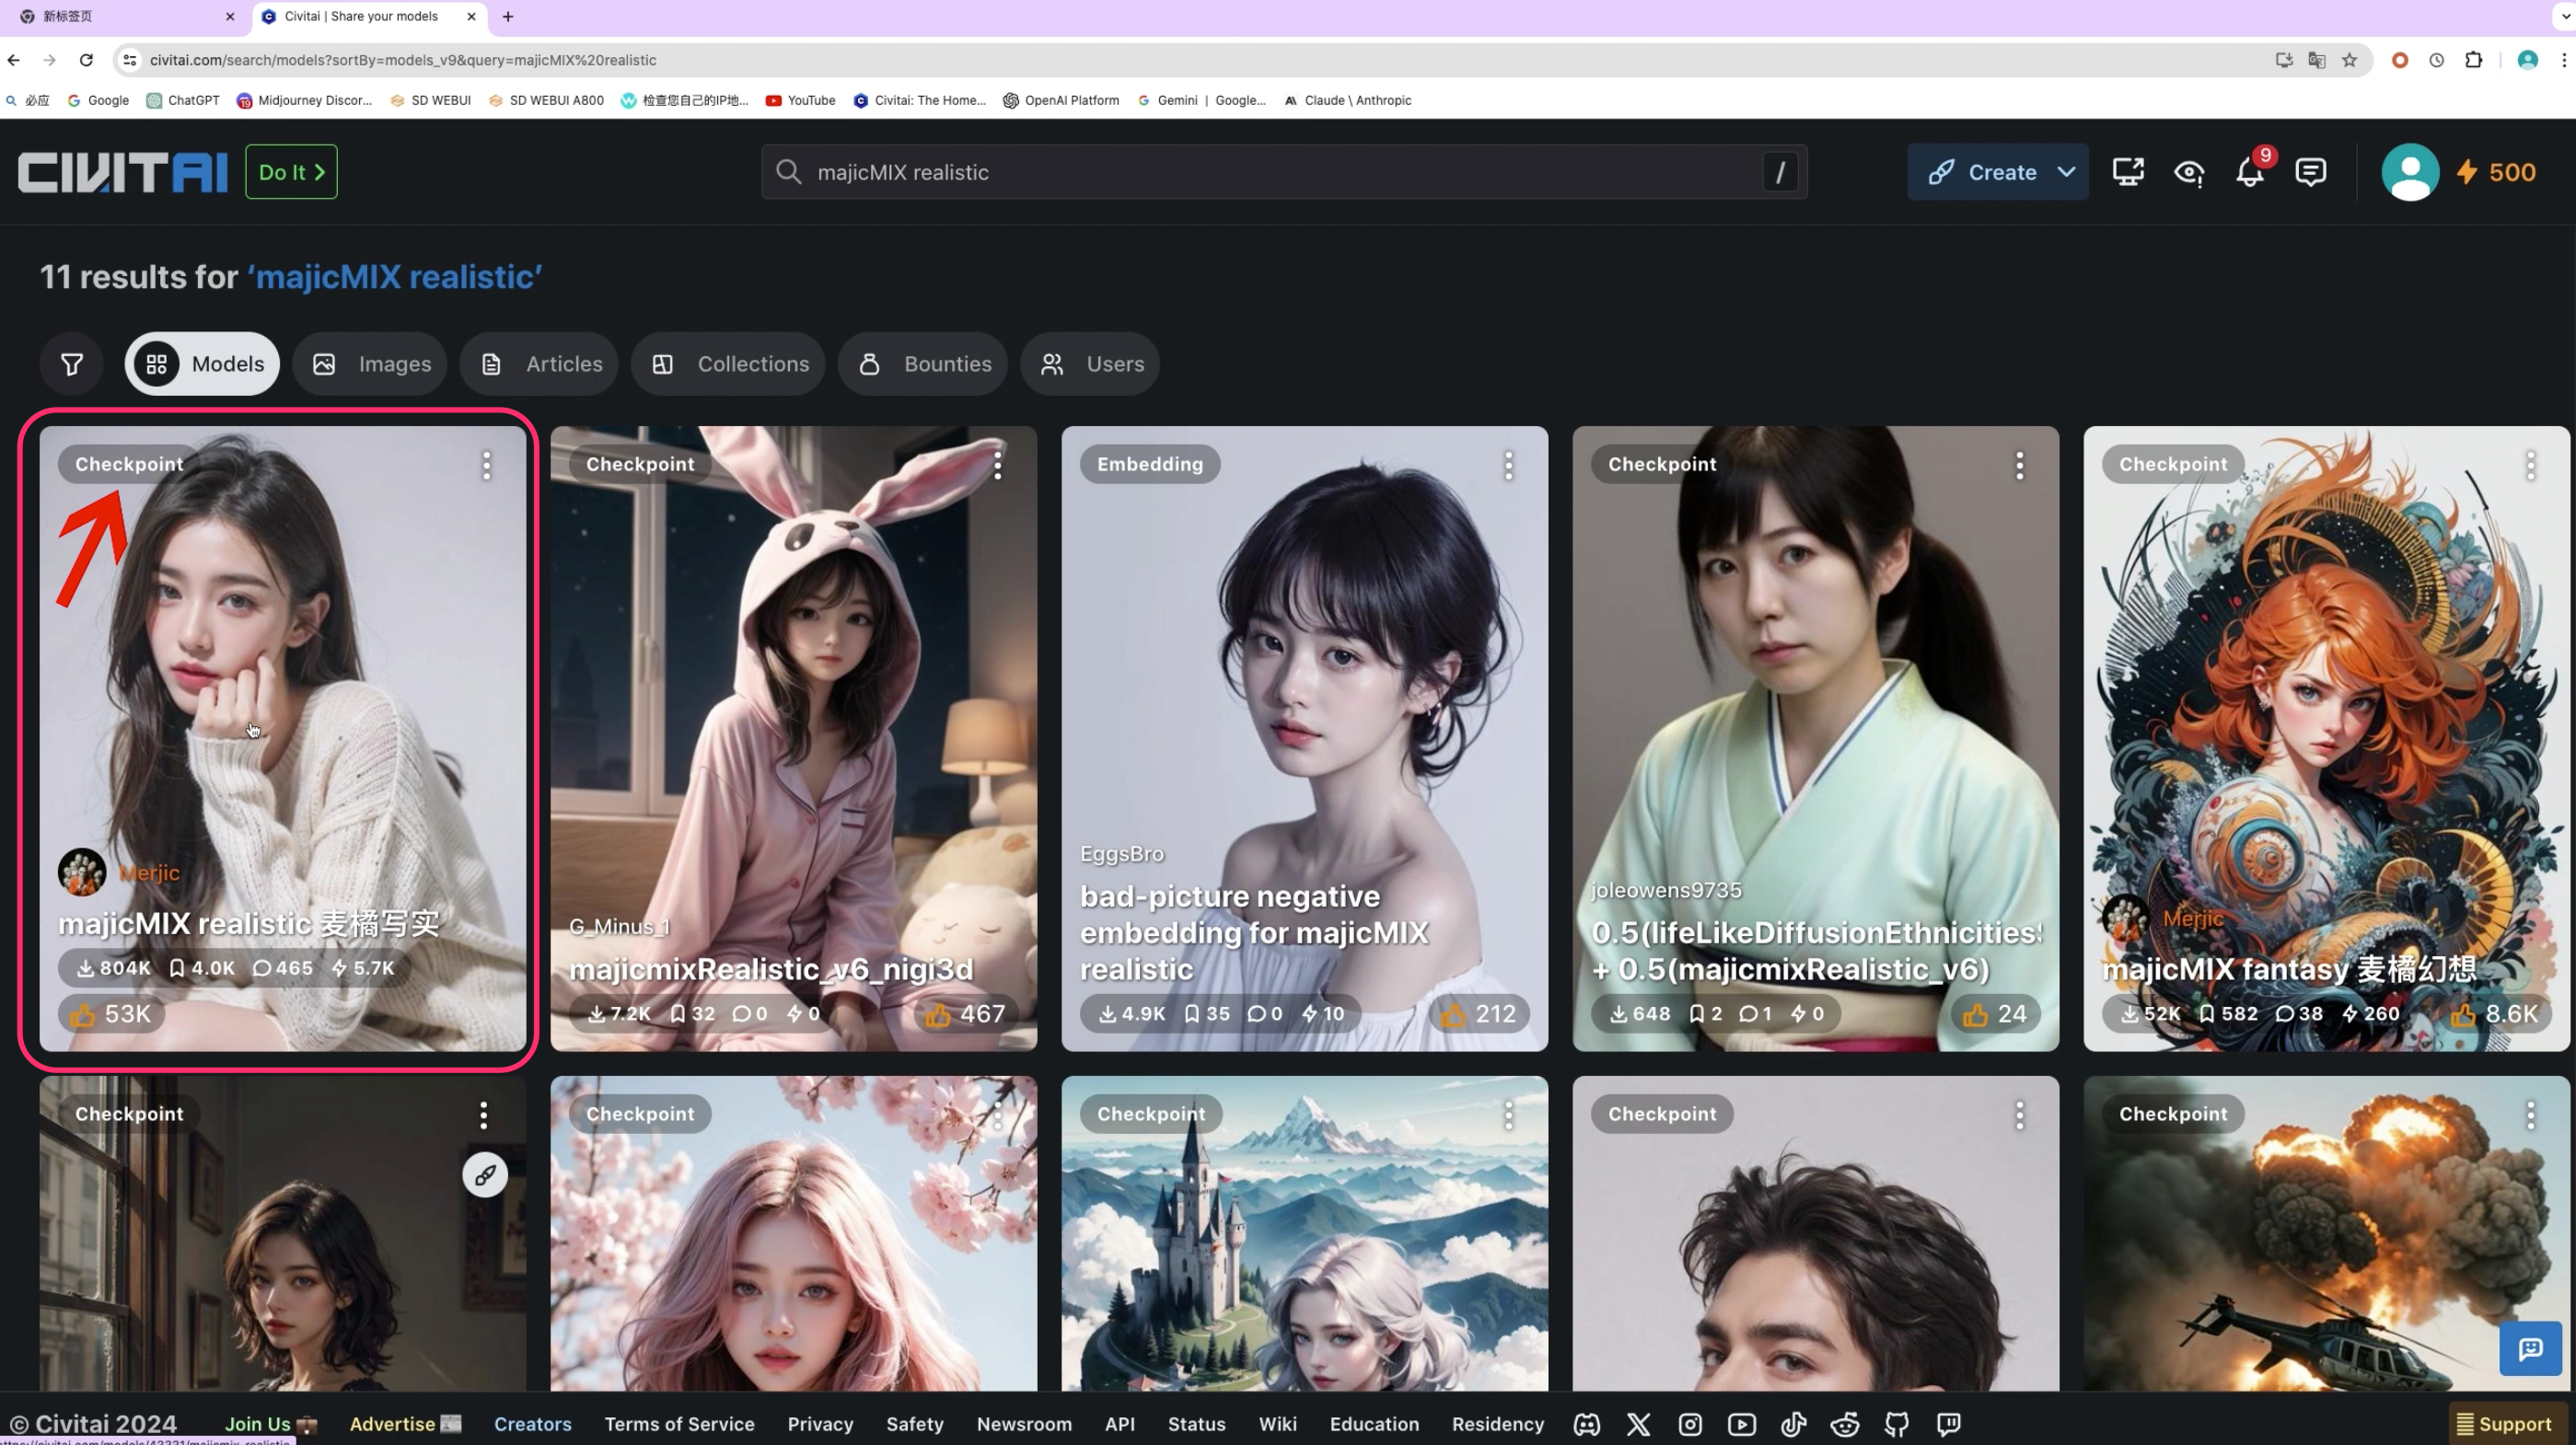This screenshot has height=1445, width=2576.
Task: Open the chat messages icon
Action: point(2310,172)
